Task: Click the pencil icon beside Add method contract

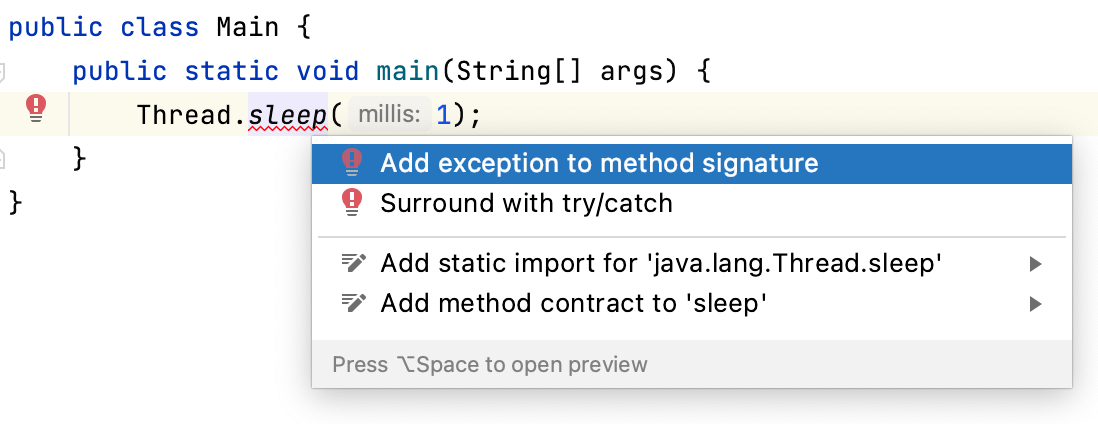Action: (353, 303)
